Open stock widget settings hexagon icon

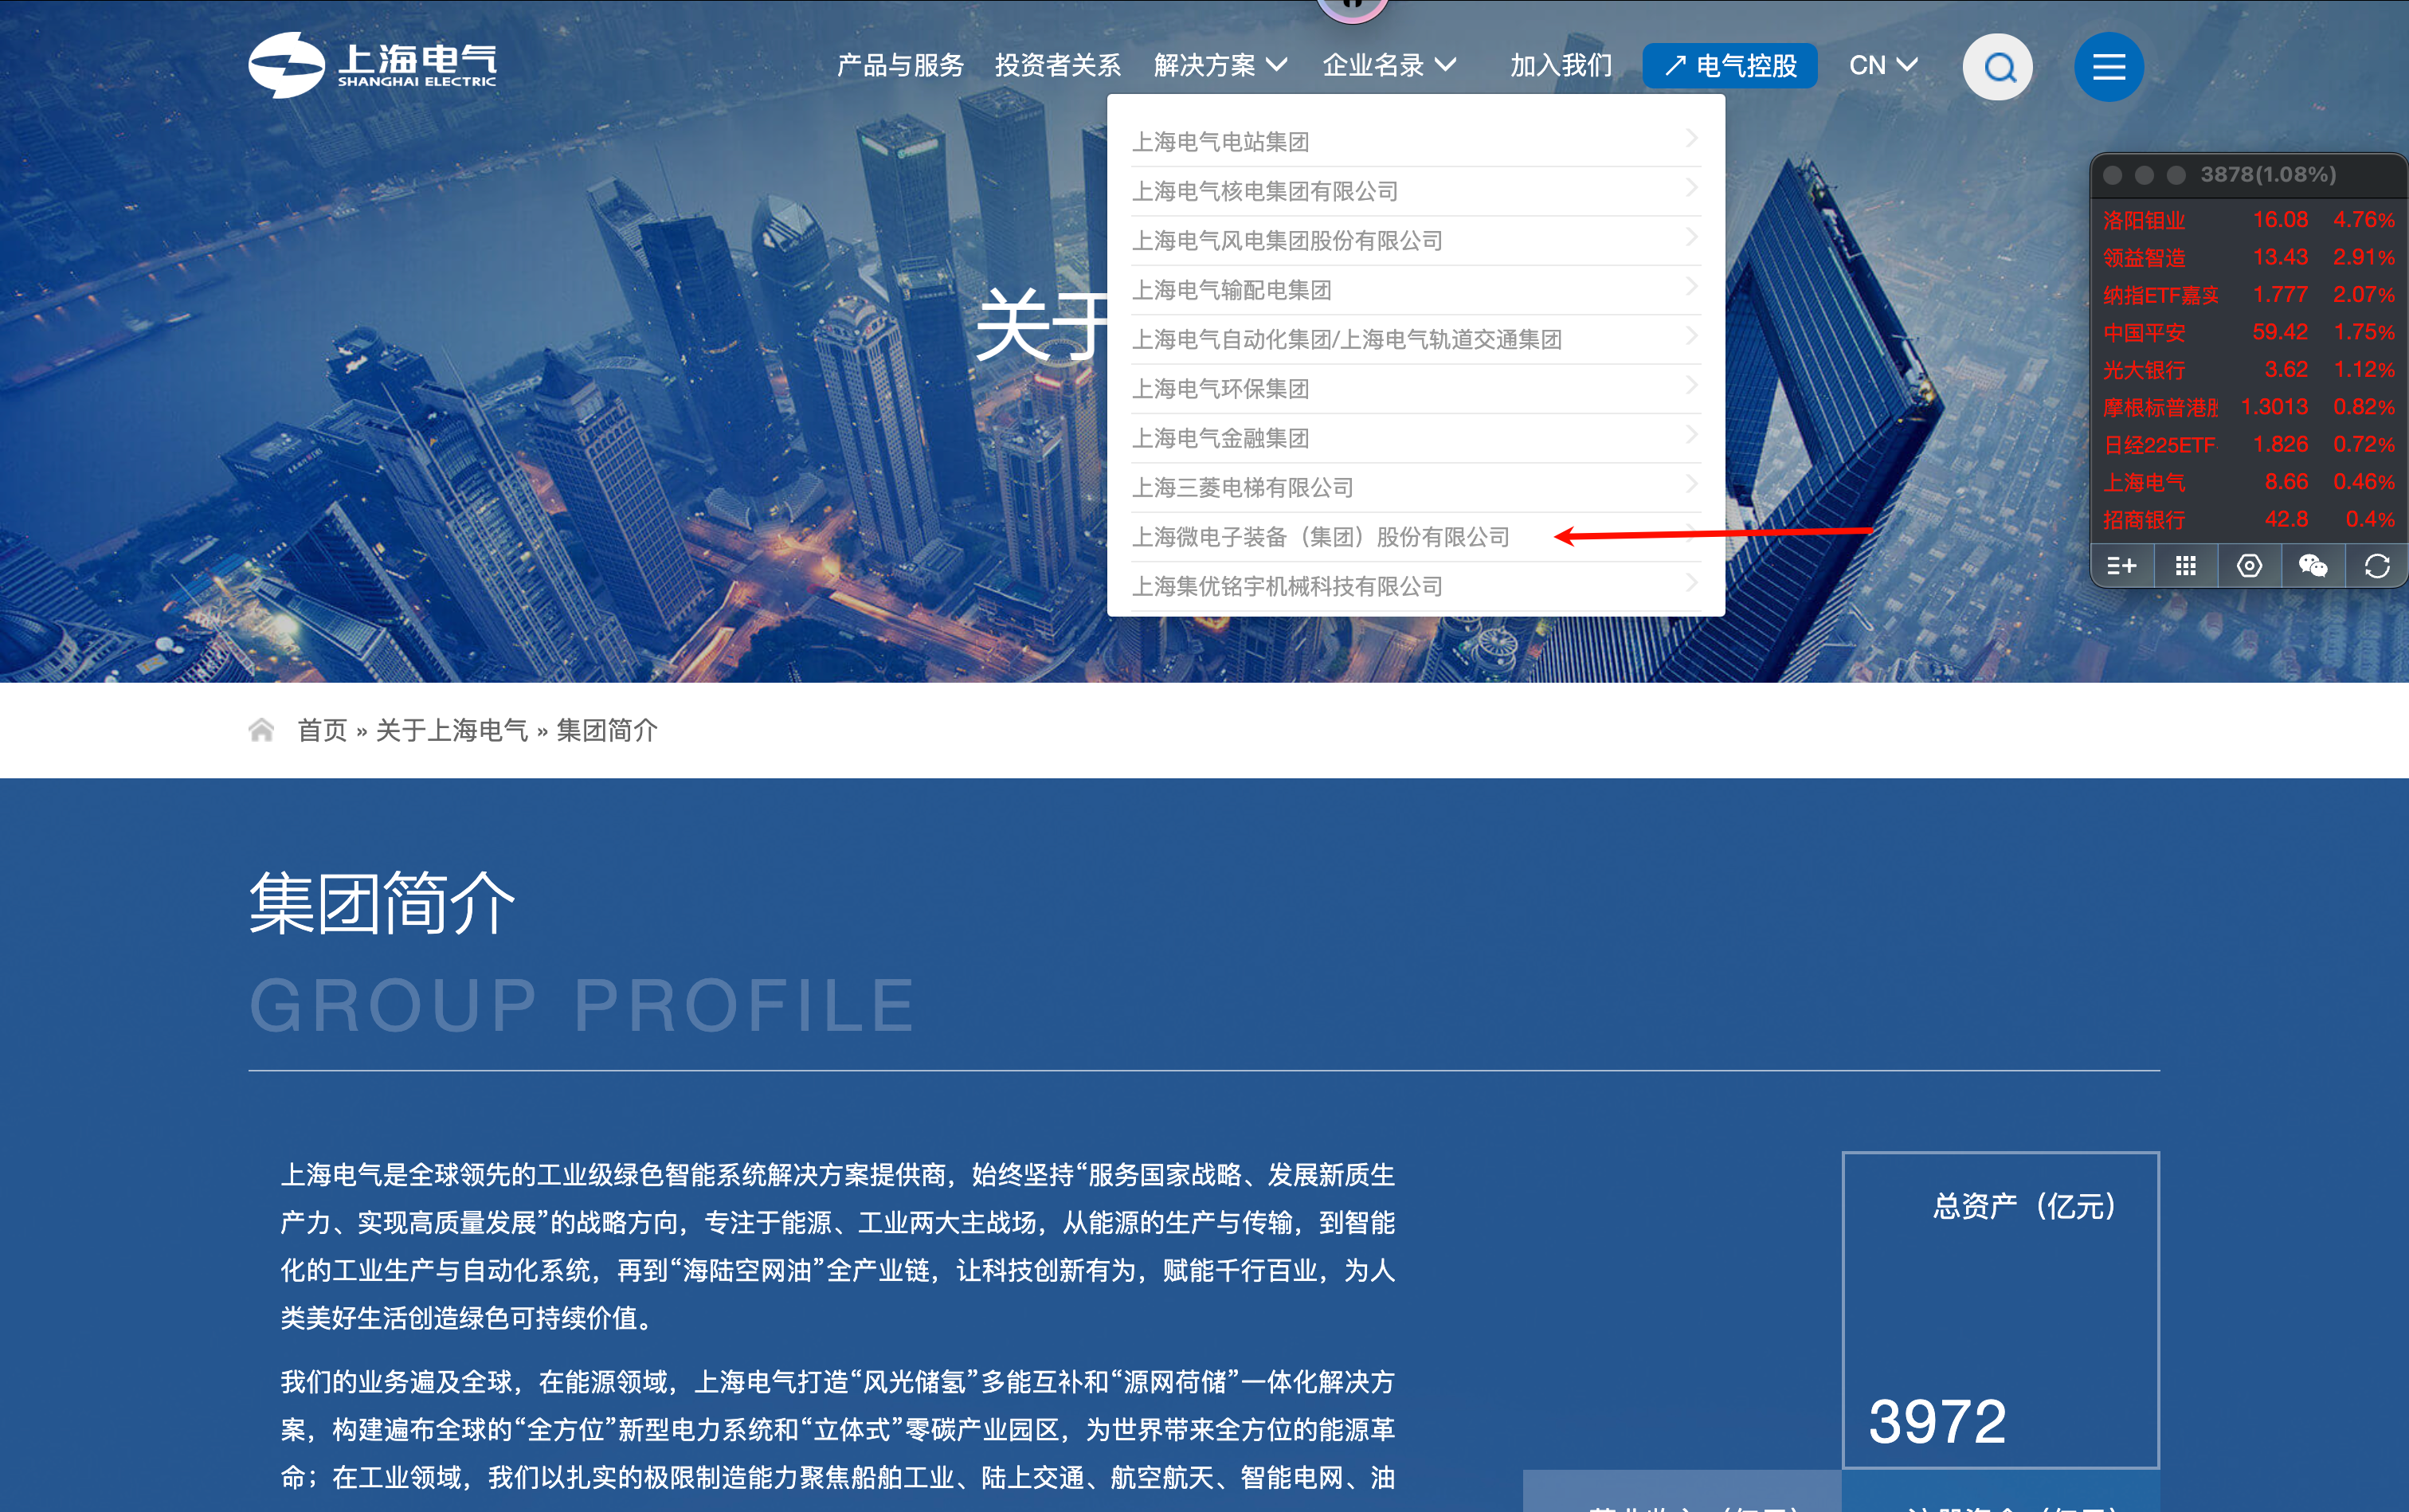(2249, 566)
